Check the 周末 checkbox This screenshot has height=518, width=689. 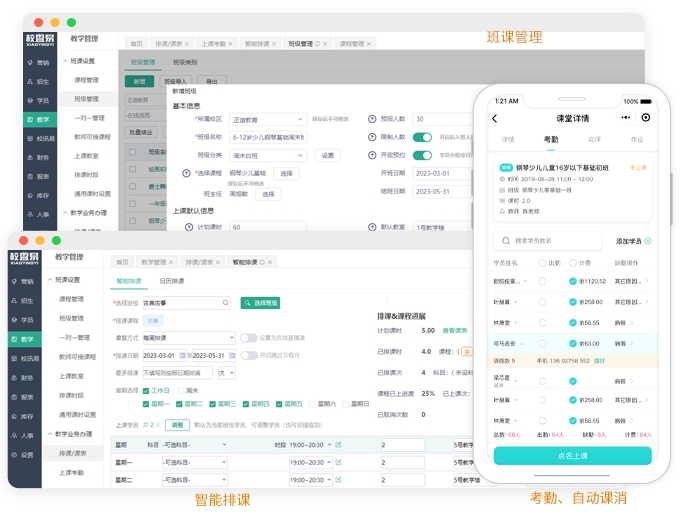(x=181, y=391)
